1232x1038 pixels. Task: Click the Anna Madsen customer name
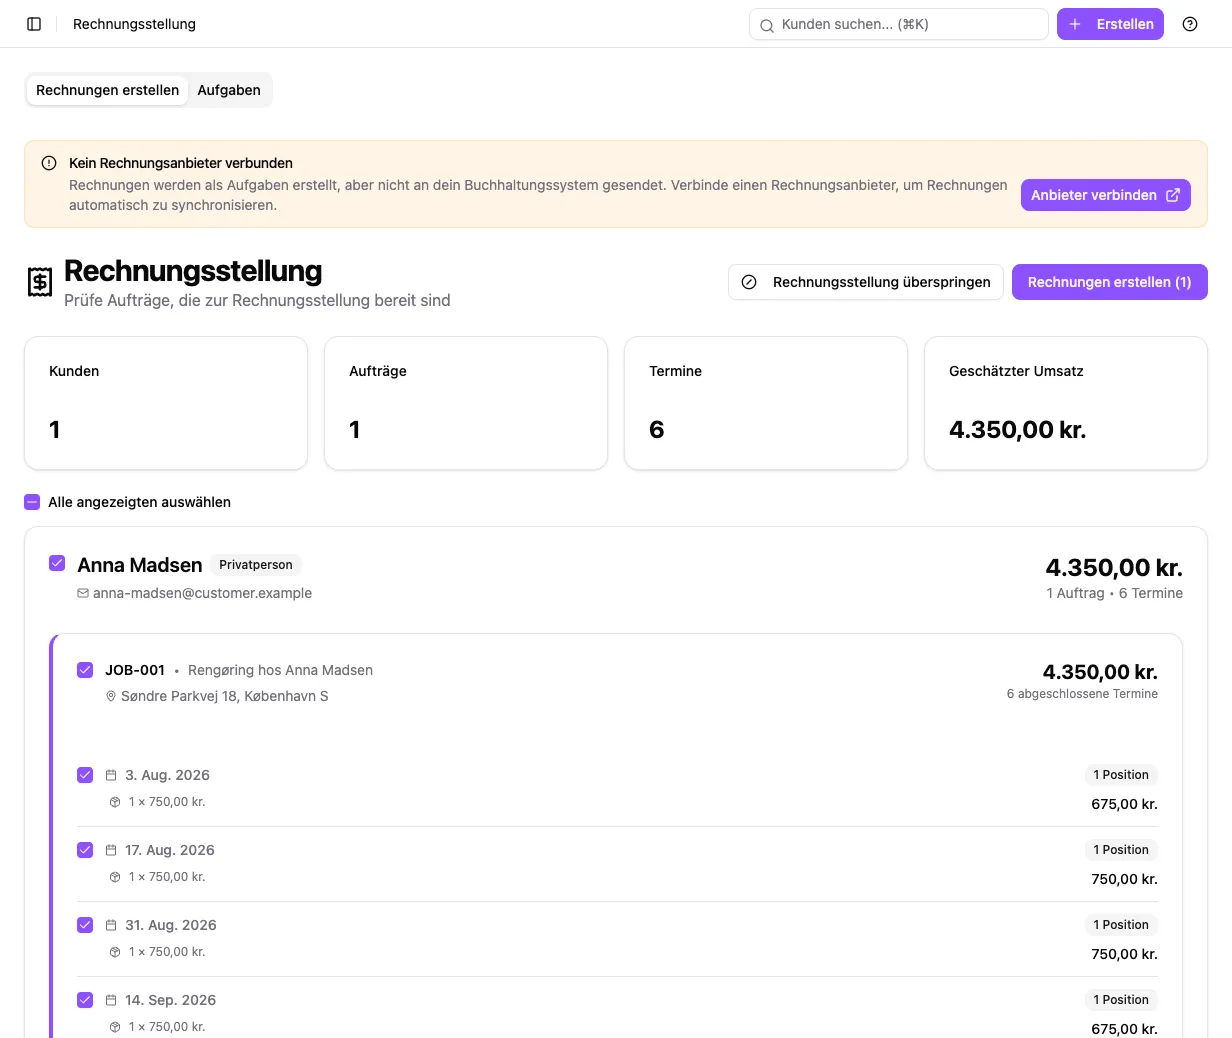click(140, 565)
